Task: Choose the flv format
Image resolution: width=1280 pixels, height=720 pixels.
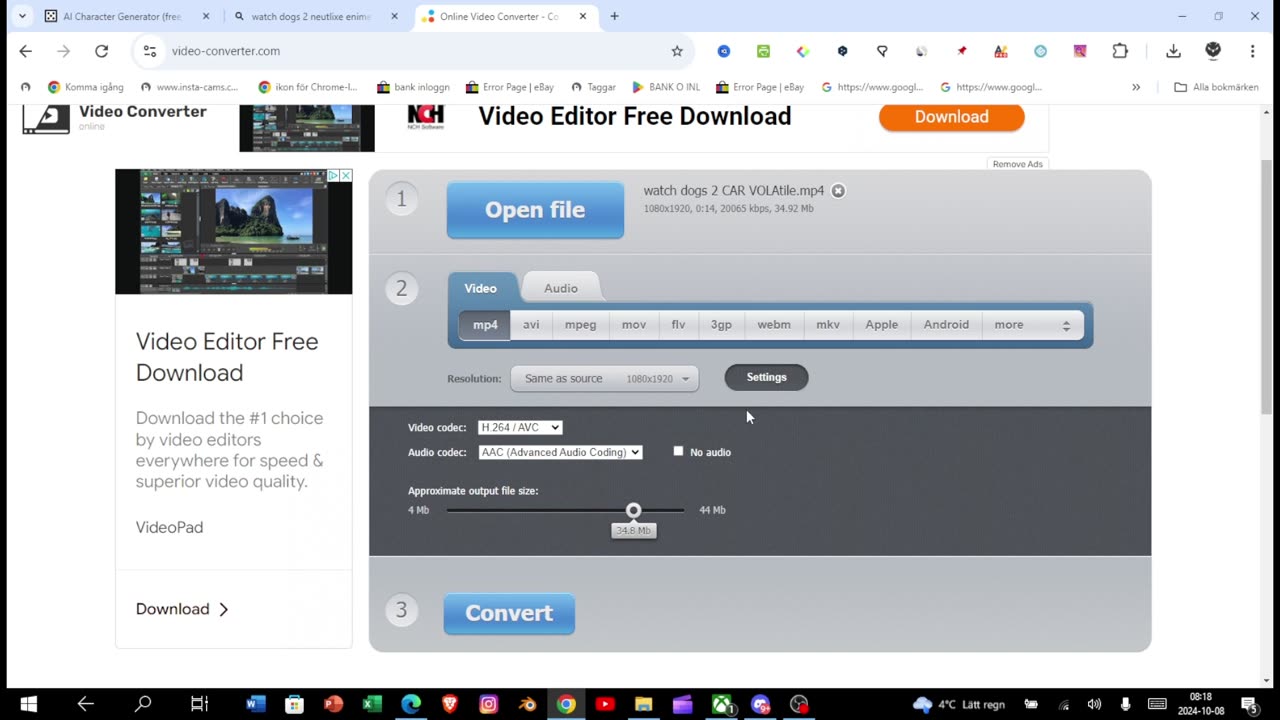Action: coord(678,325)
